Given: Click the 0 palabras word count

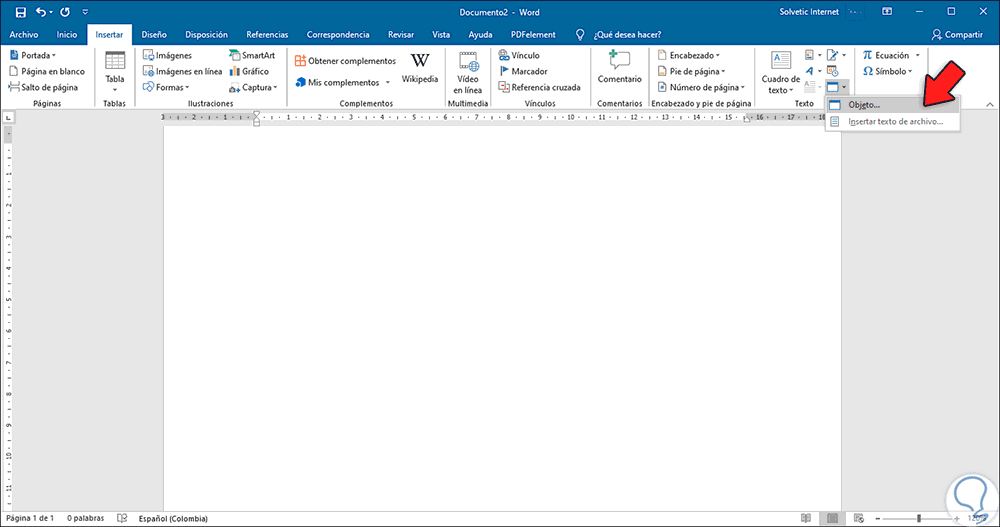Looking at the screenshot, I should tap(85, 519).
